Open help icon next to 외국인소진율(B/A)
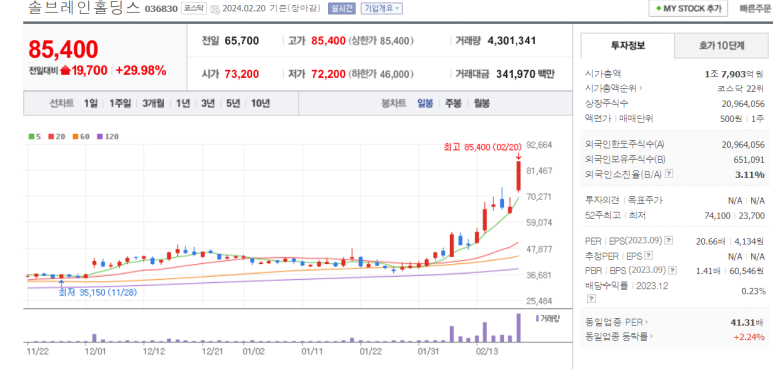The width and height of the screenshot is (773, 369). [x=669, y=174]
